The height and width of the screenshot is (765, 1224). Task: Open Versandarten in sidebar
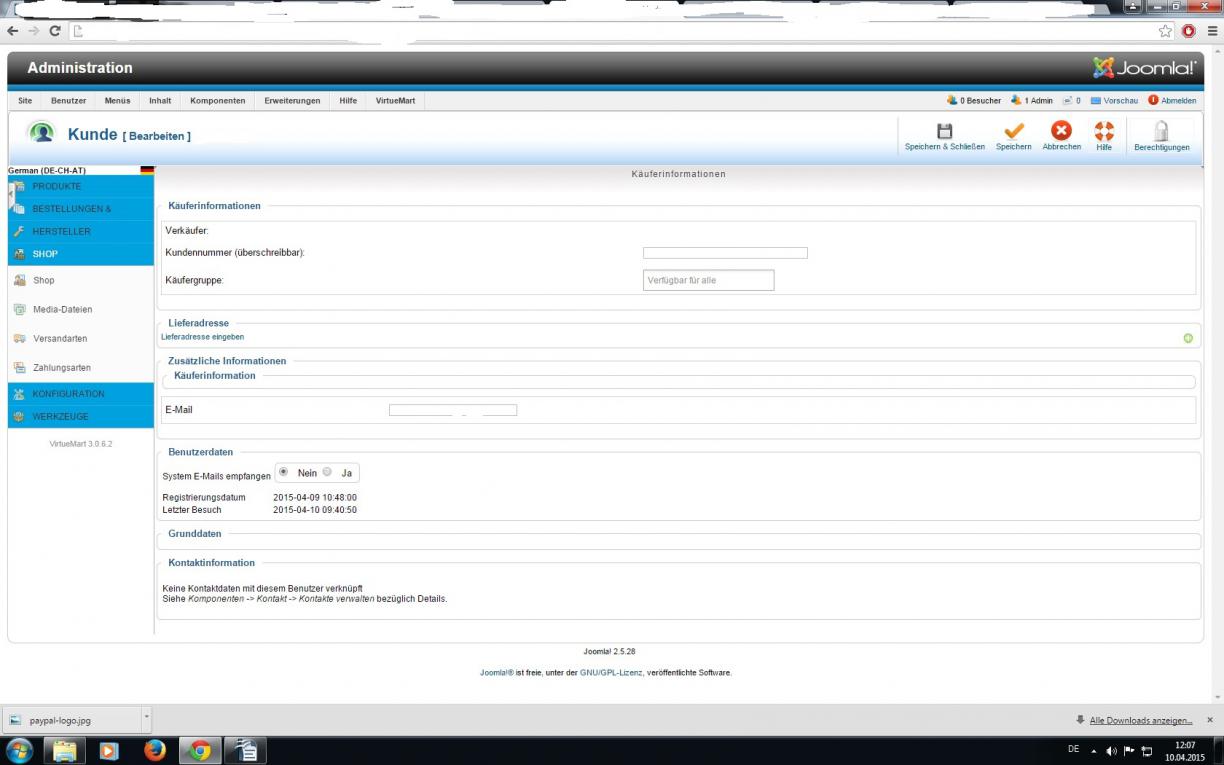pos(60,339)
